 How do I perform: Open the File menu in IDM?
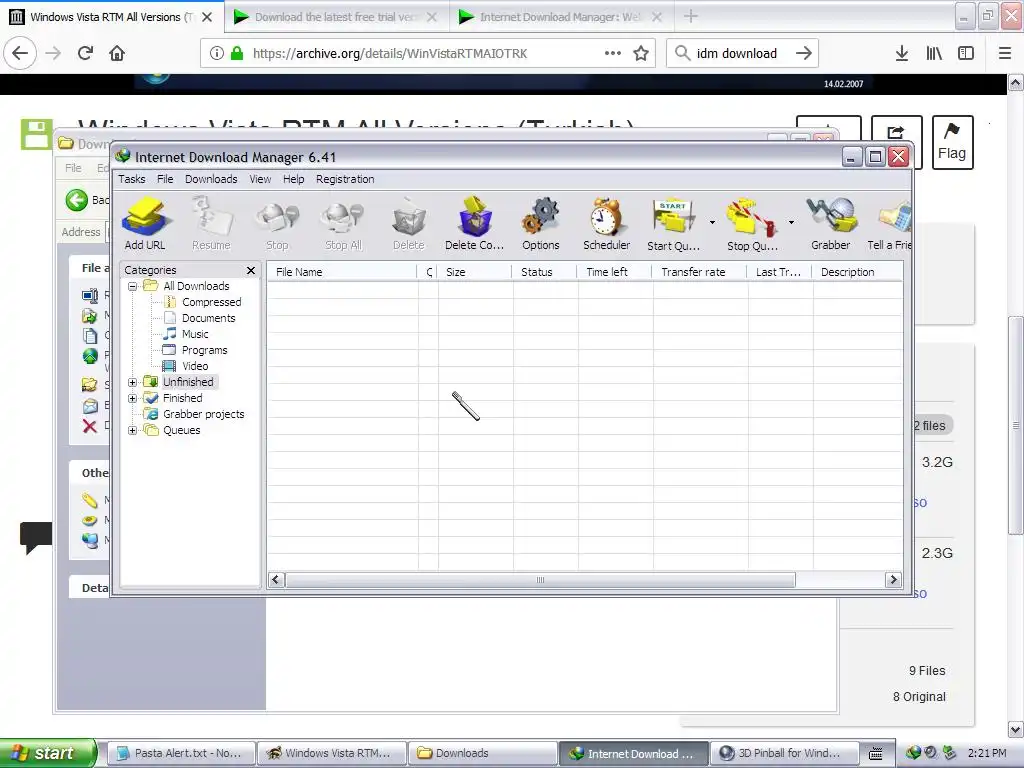[165, 179]
